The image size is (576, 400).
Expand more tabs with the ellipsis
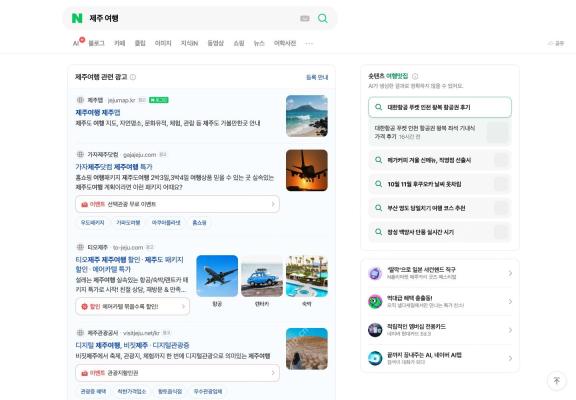click(309, 43)
